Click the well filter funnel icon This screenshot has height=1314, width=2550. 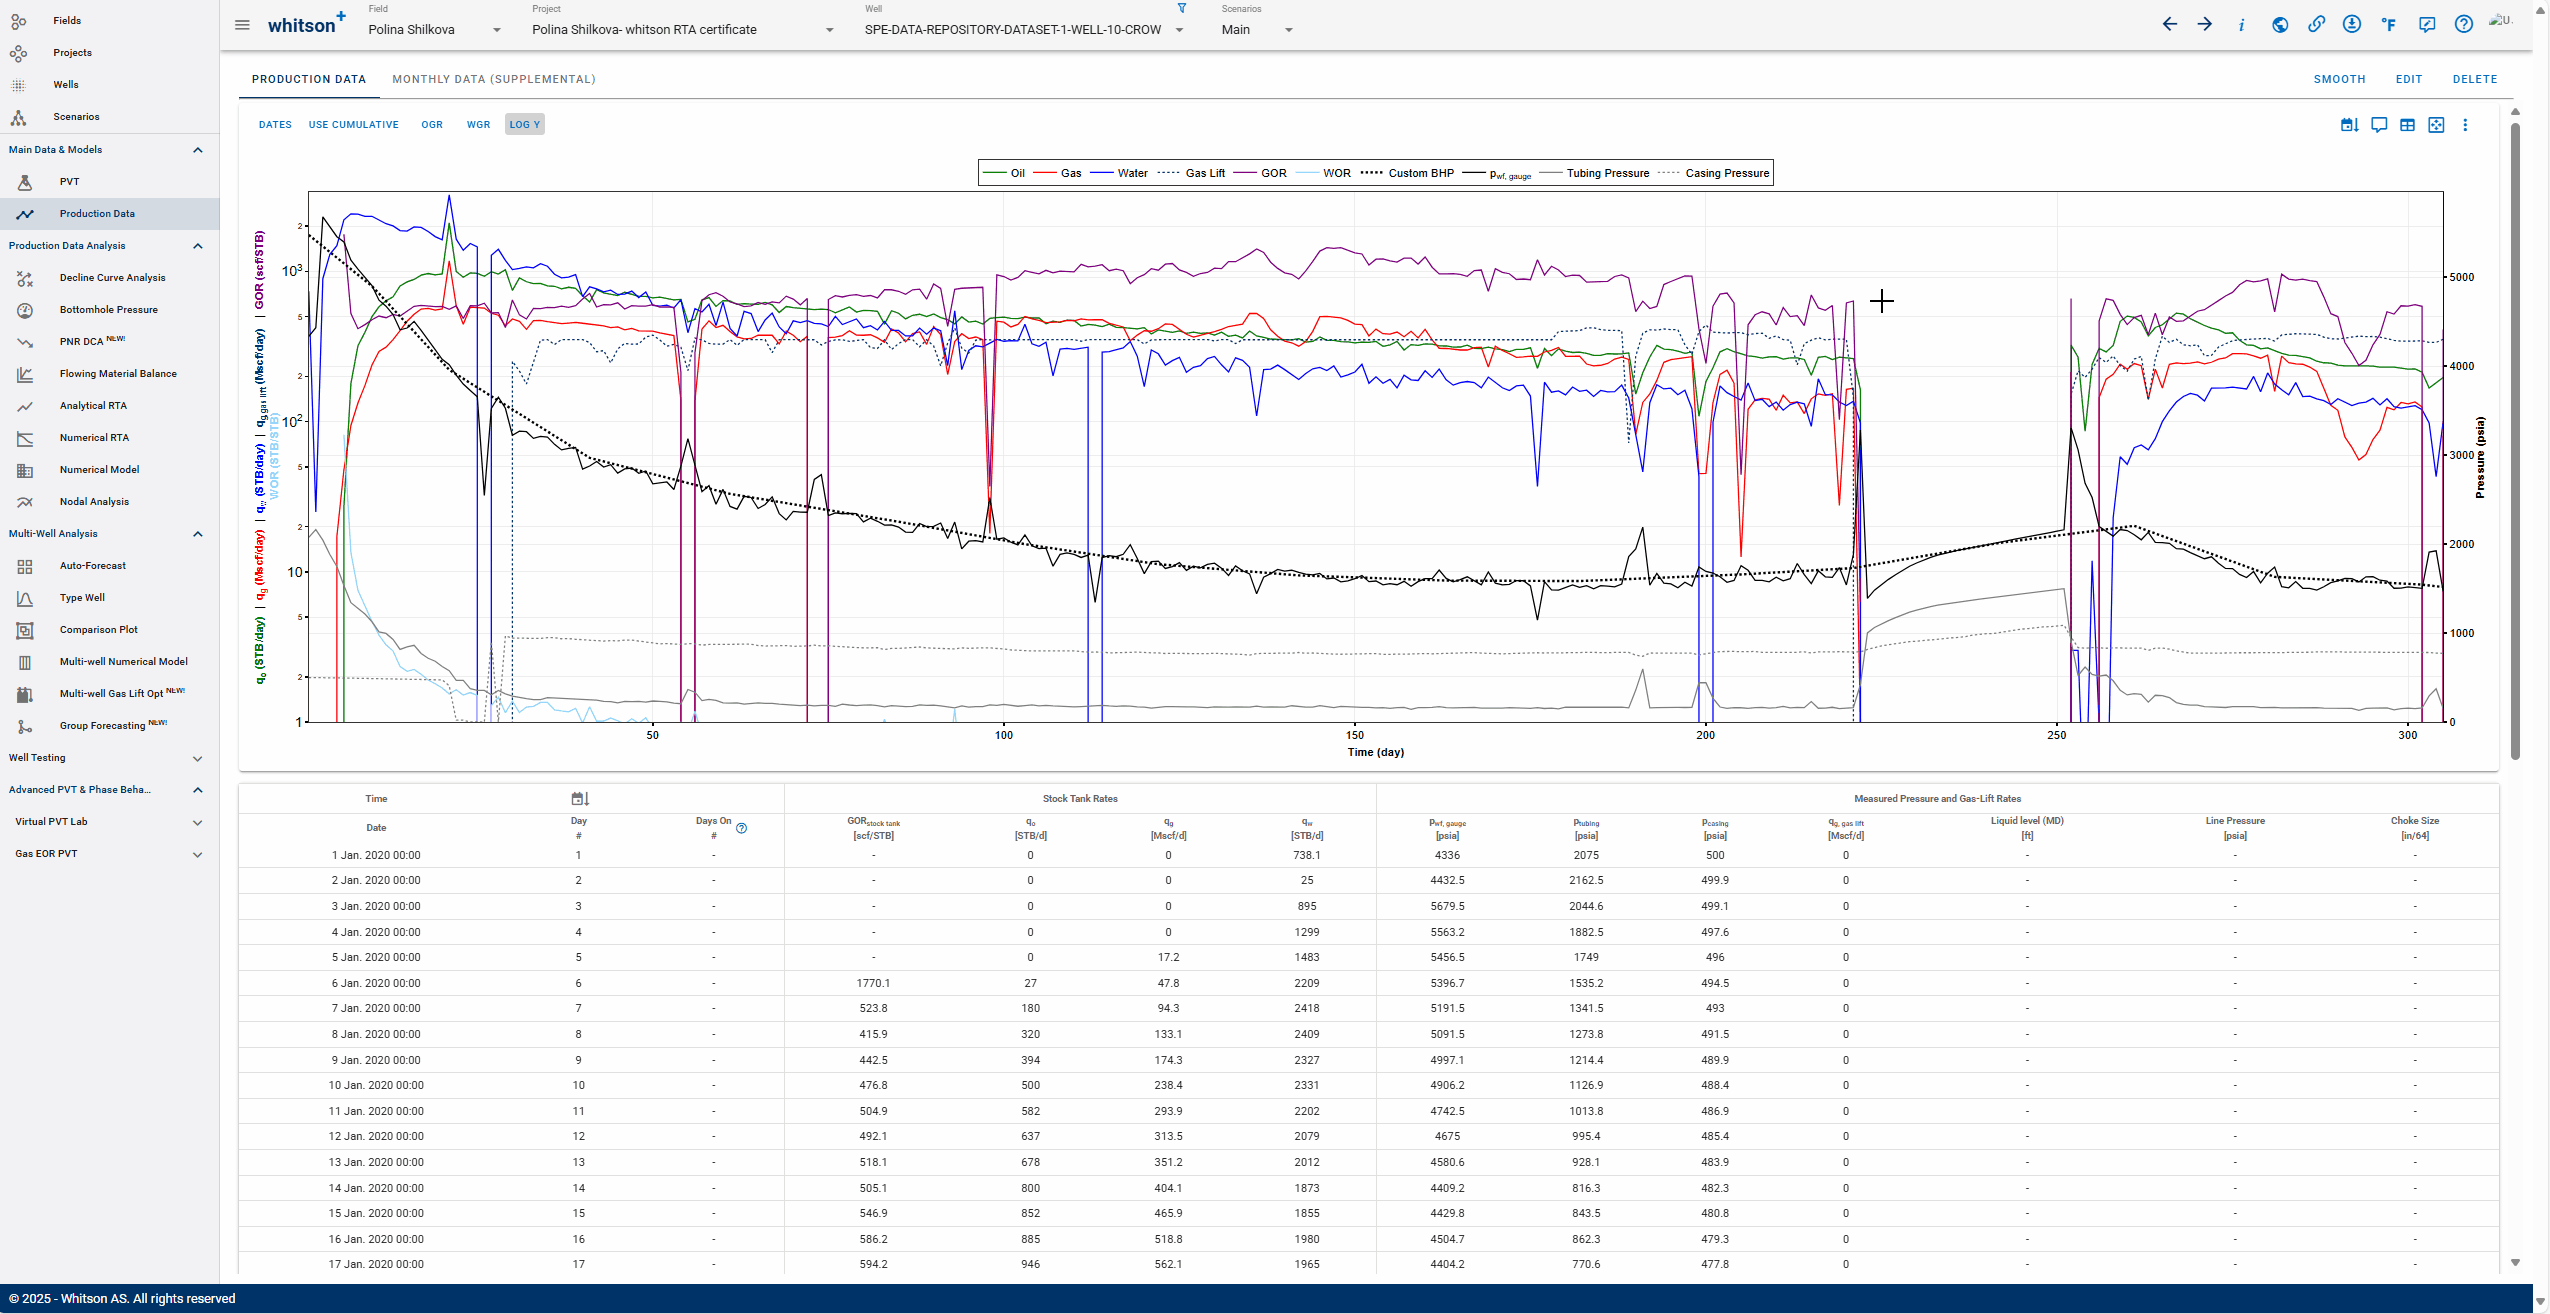[1182, 8]
